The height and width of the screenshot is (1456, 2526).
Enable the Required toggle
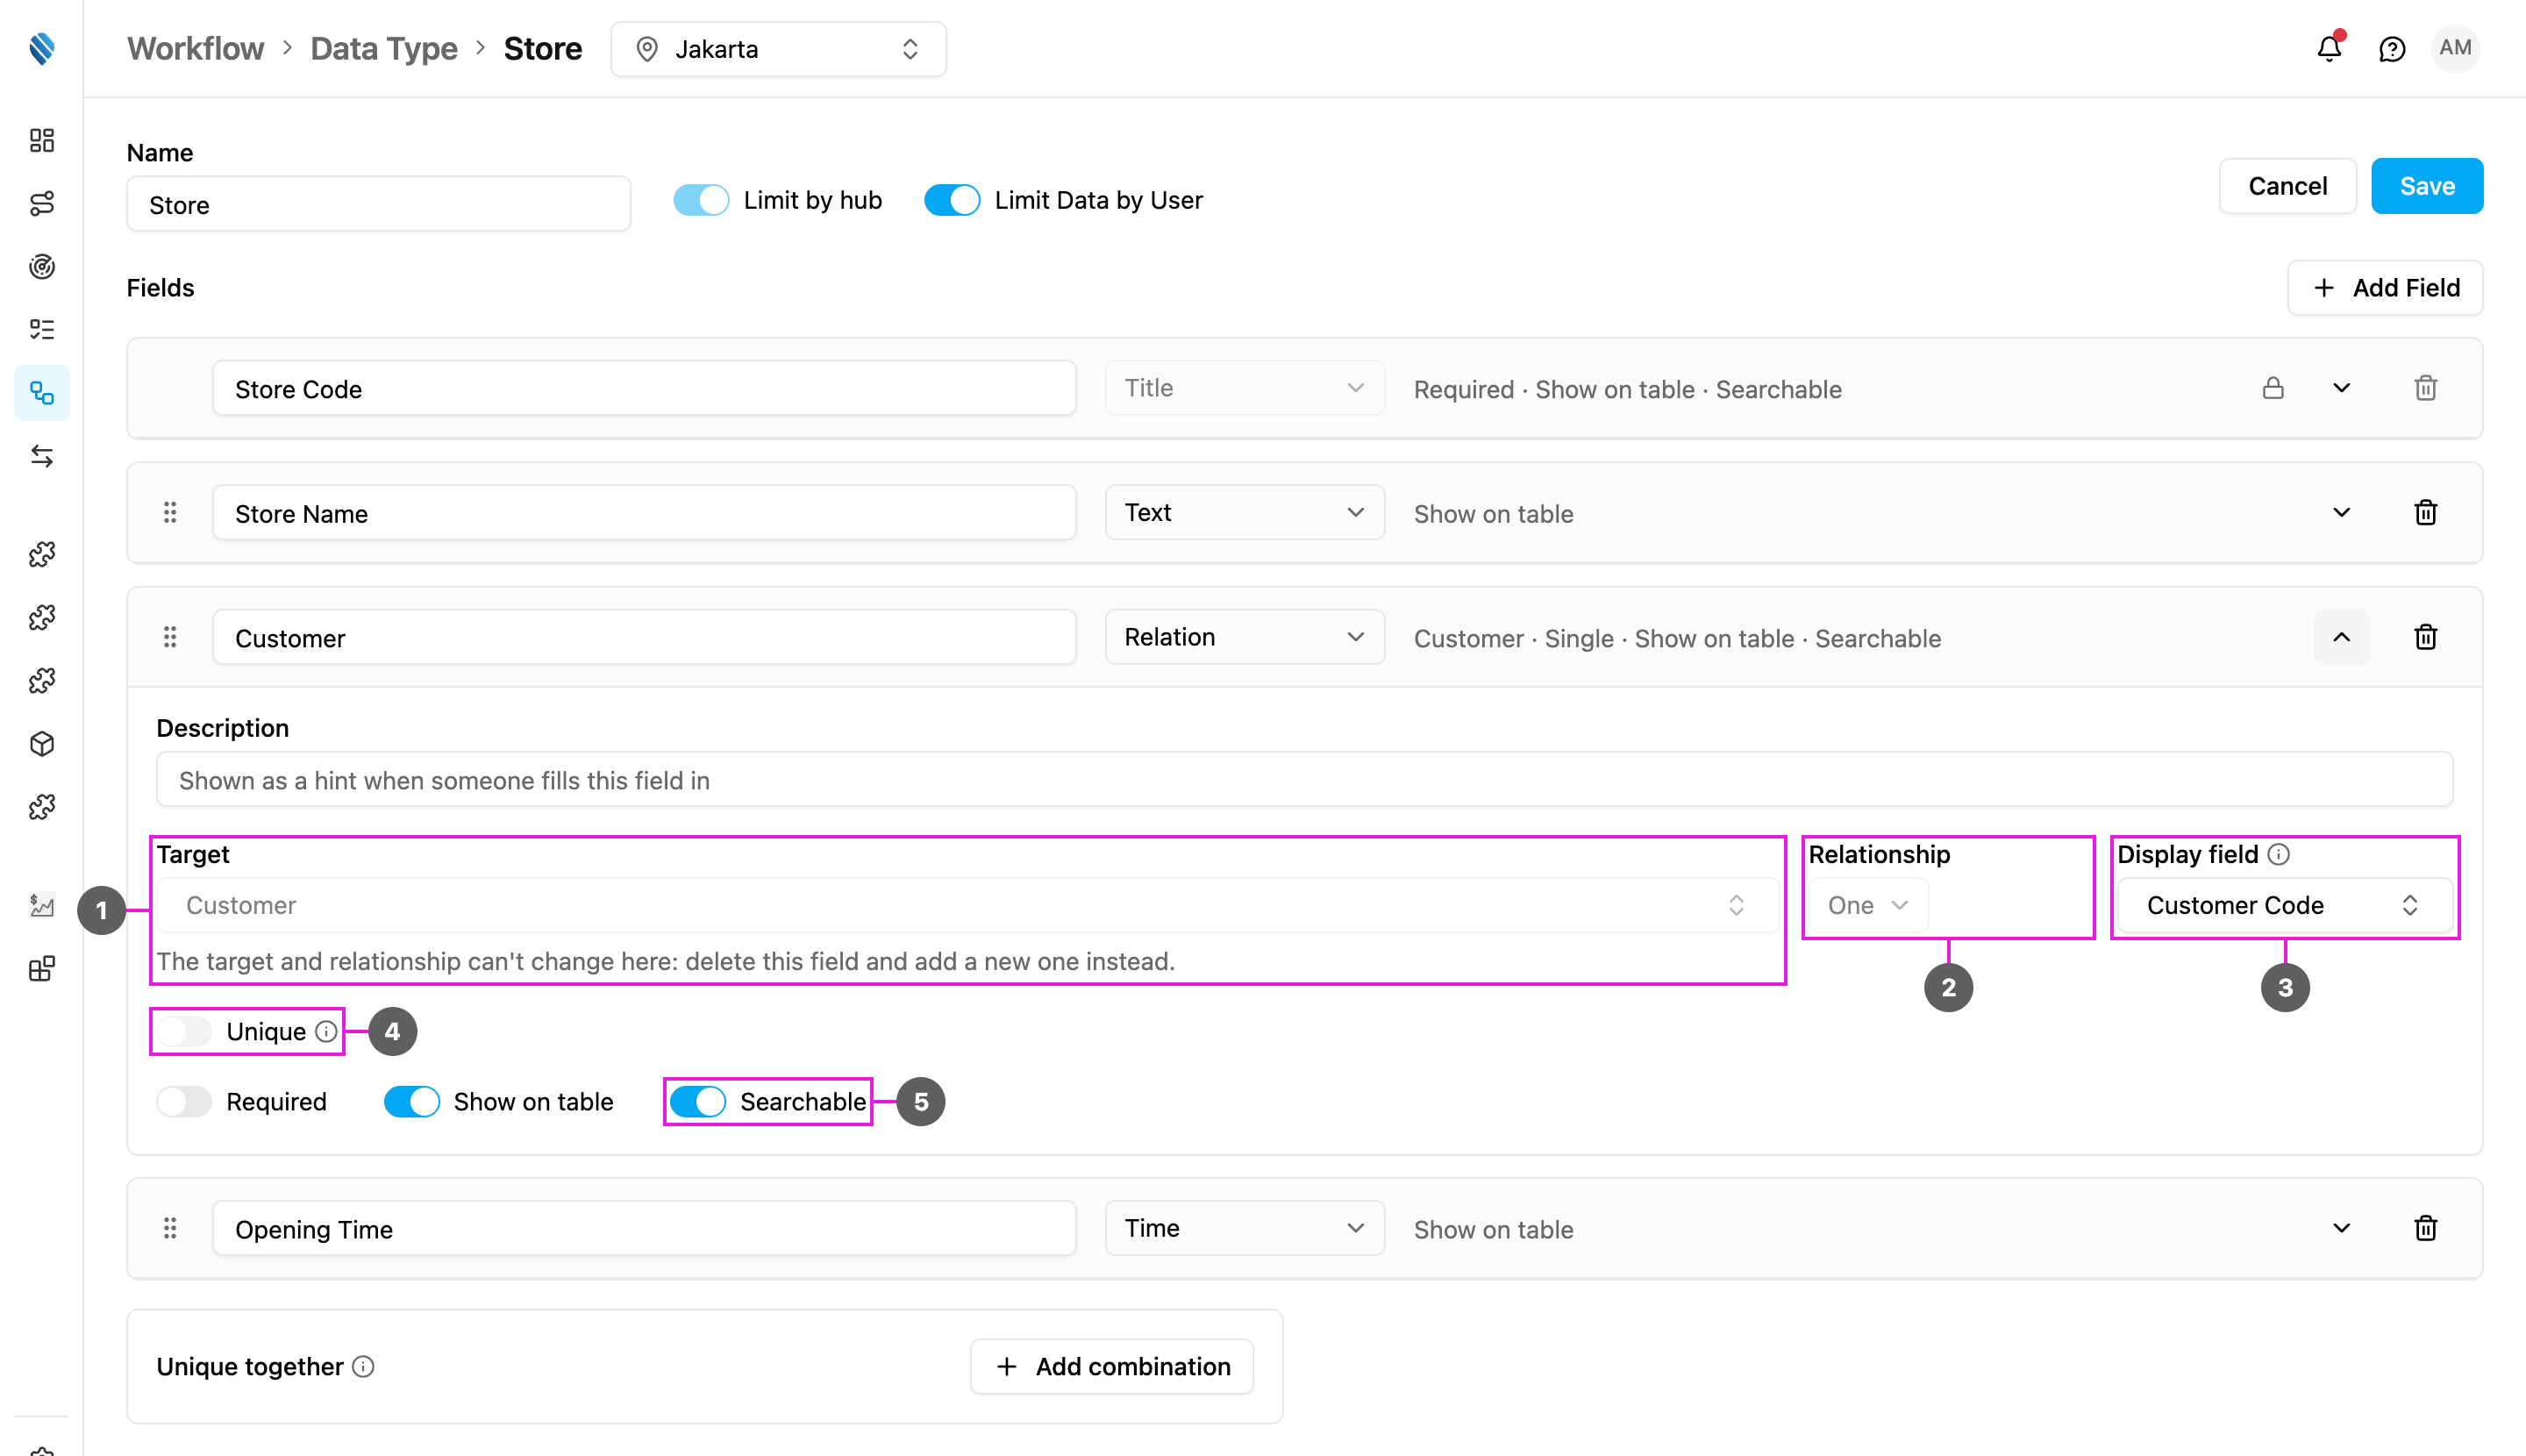[184, 1101]
